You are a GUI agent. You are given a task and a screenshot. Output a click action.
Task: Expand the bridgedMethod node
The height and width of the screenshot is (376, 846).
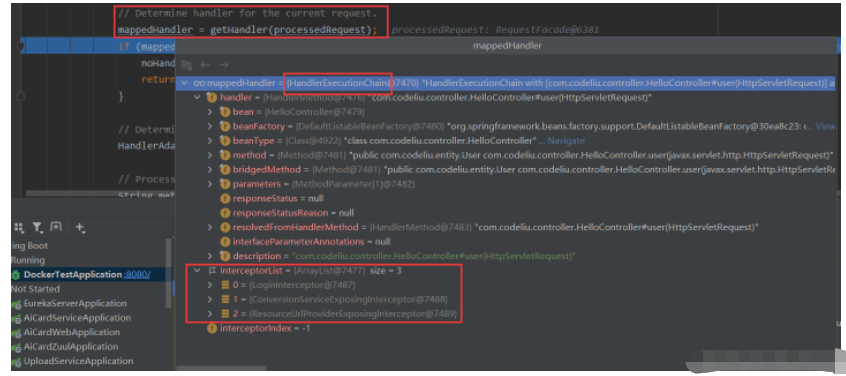click(210, 169)
